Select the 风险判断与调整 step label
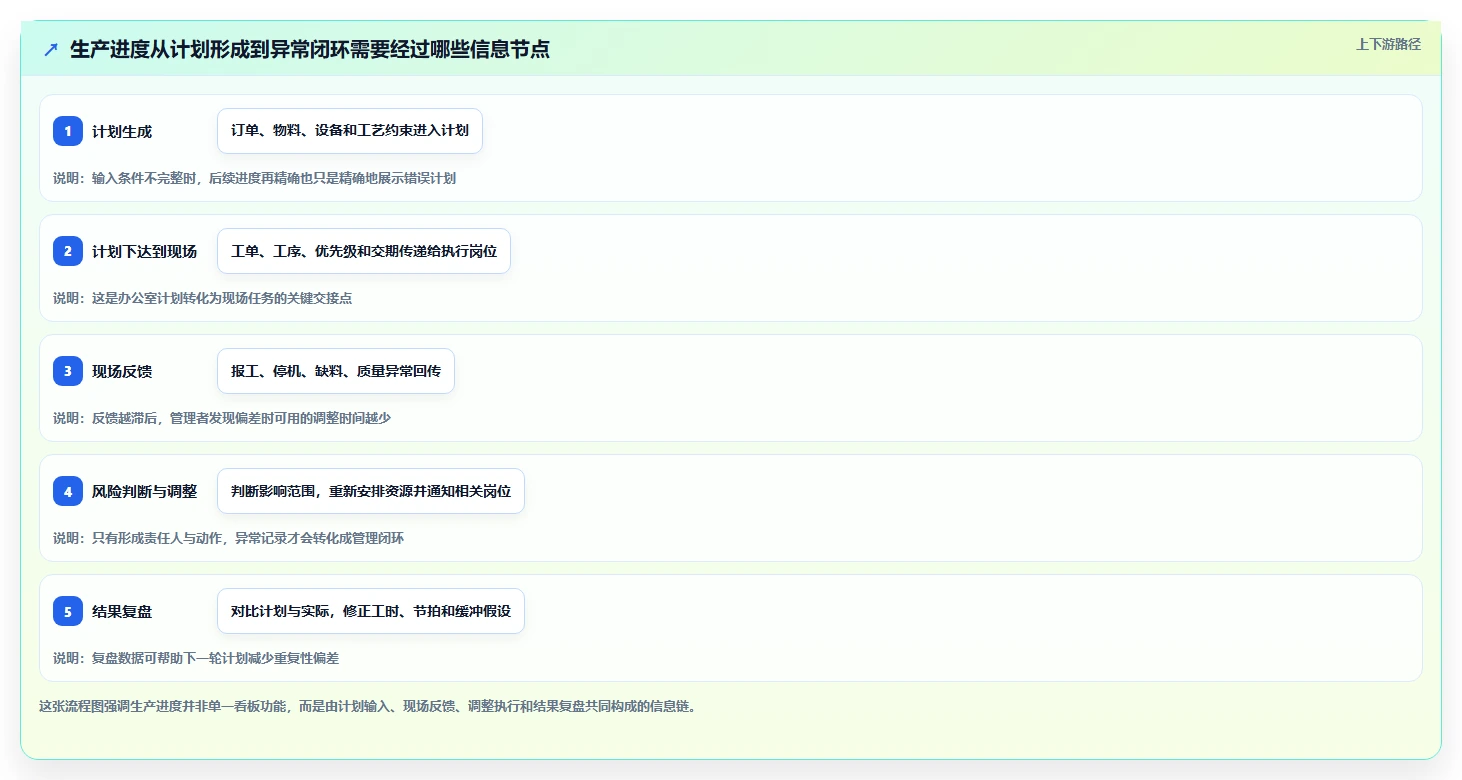The image size is (1462, 780). pos(145,492)
